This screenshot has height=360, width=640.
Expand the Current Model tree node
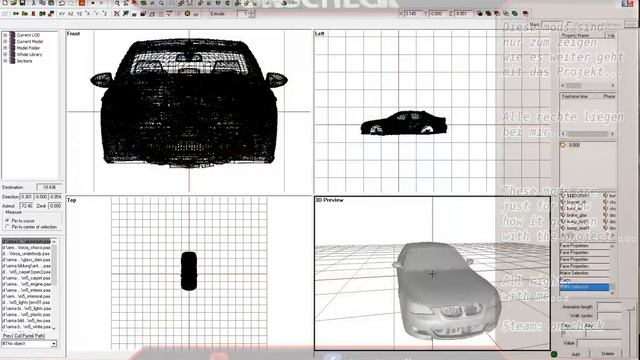(x=5, y=42)
